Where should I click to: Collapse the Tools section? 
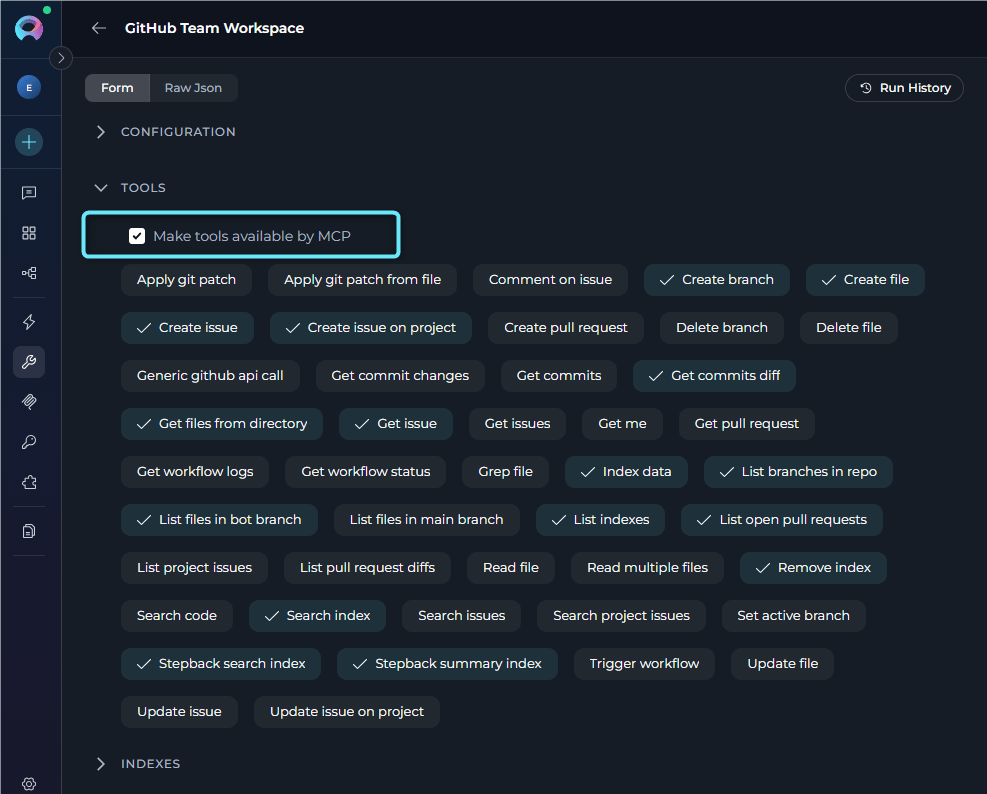tap(131, 188)
